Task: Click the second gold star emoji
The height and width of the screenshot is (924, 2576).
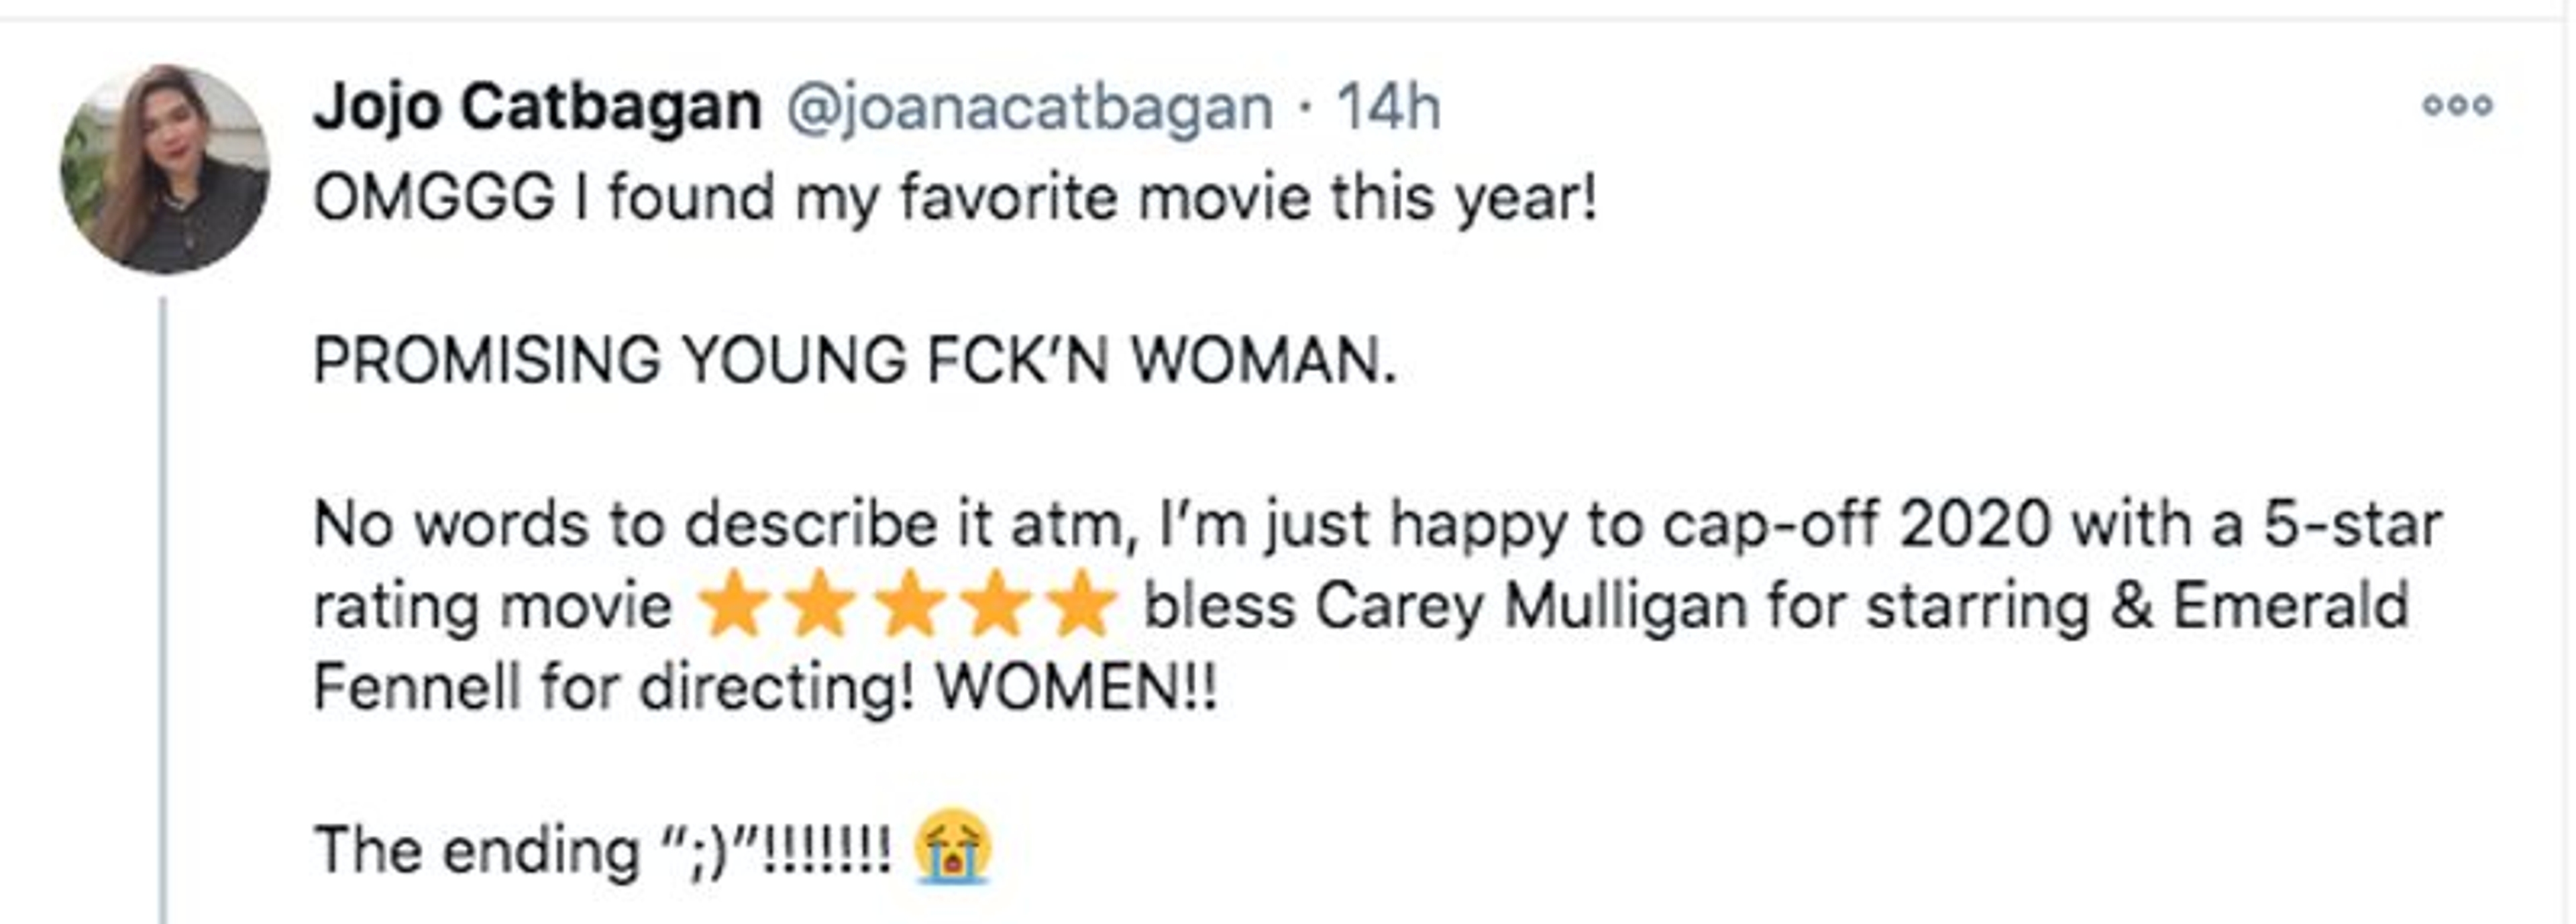Action: pos(820,604)
